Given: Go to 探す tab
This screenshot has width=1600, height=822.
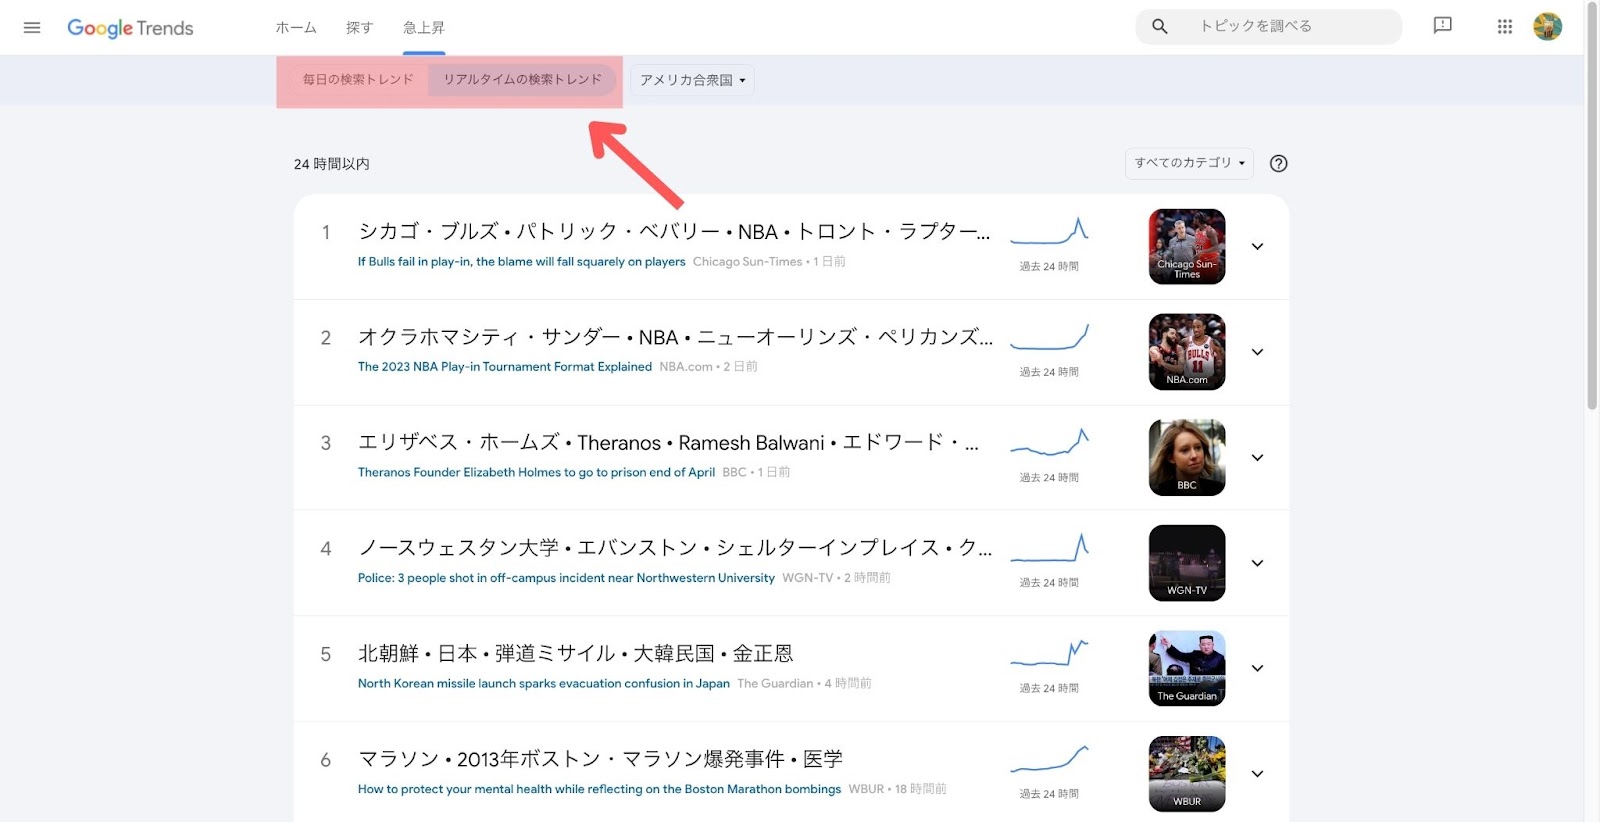Looking at the screenshot, I should (x=359, y=28).
